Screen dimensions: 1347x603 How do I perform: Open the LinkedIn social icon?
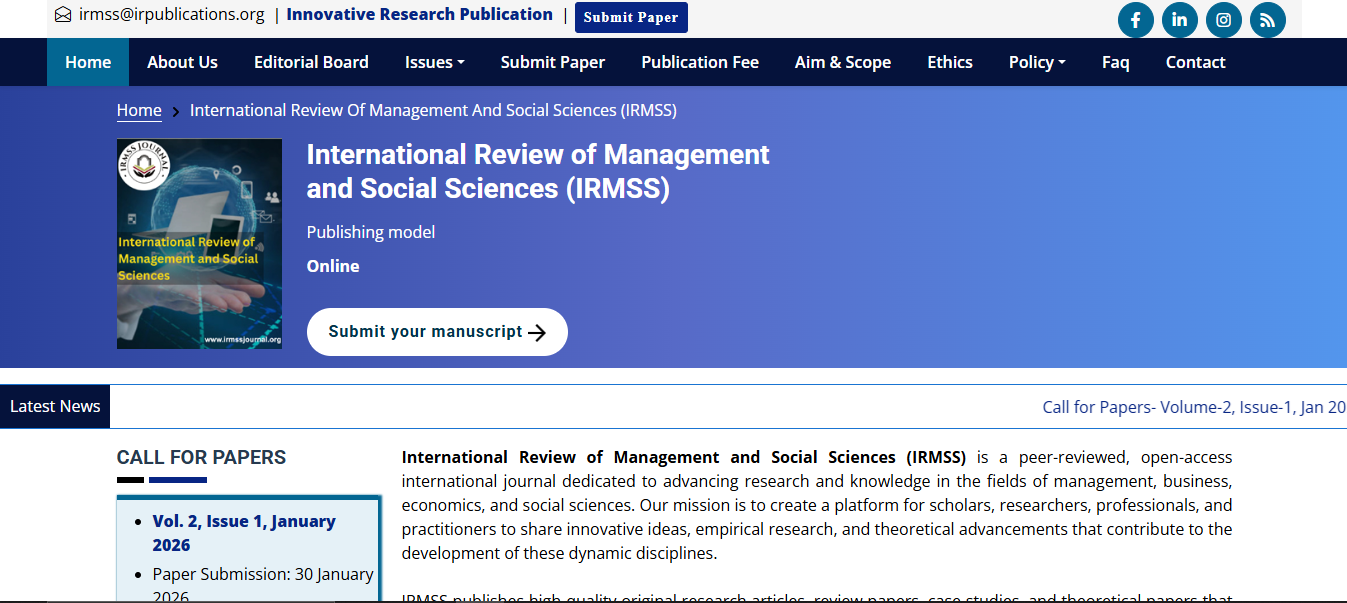click(1179, 20)
